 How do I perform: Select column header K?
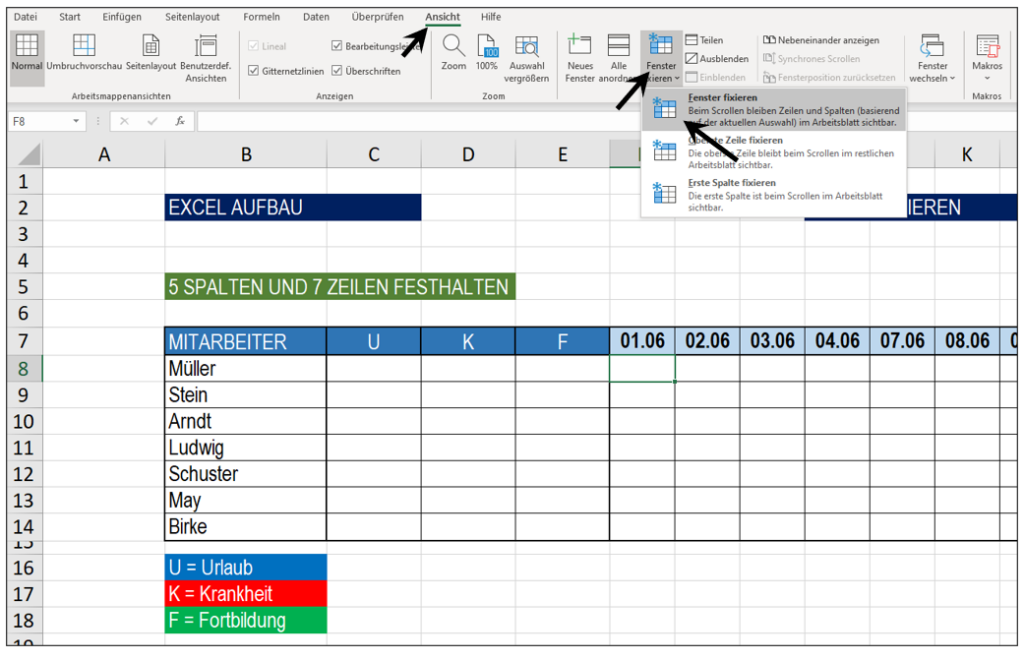967,155
